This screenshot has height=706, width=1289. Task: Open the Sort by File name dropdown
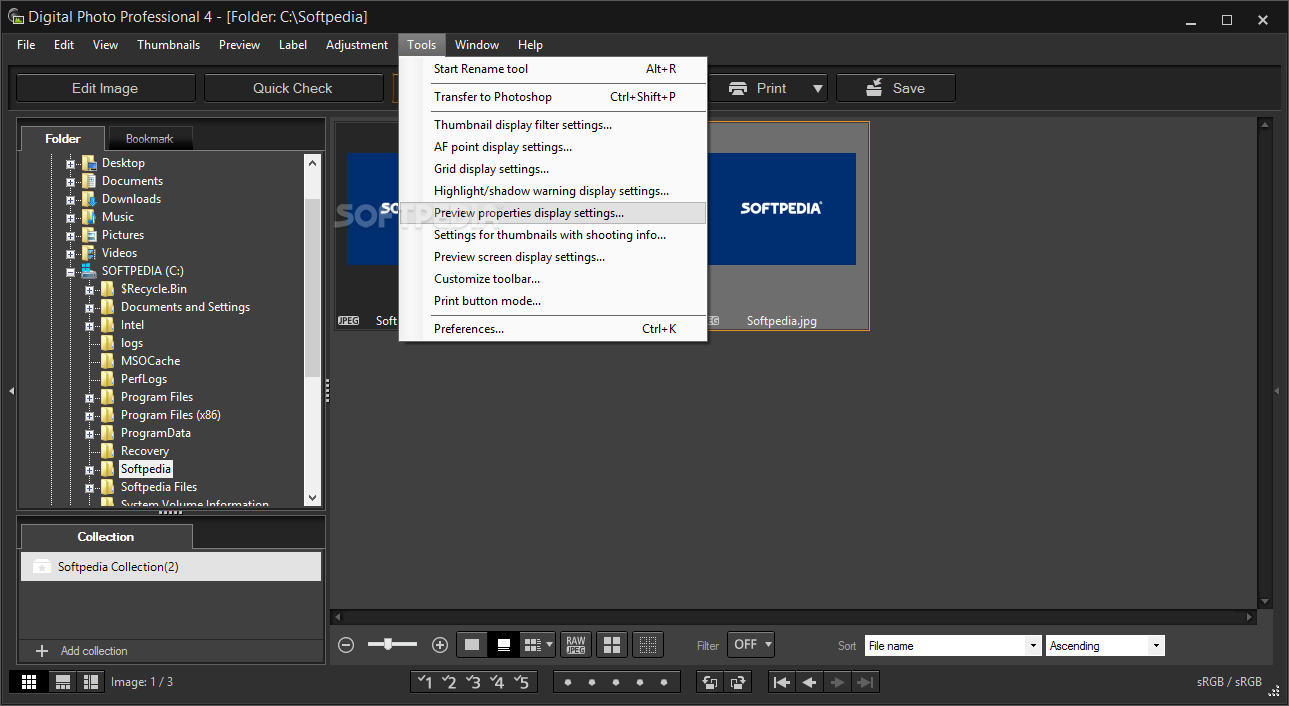point(953,646)
